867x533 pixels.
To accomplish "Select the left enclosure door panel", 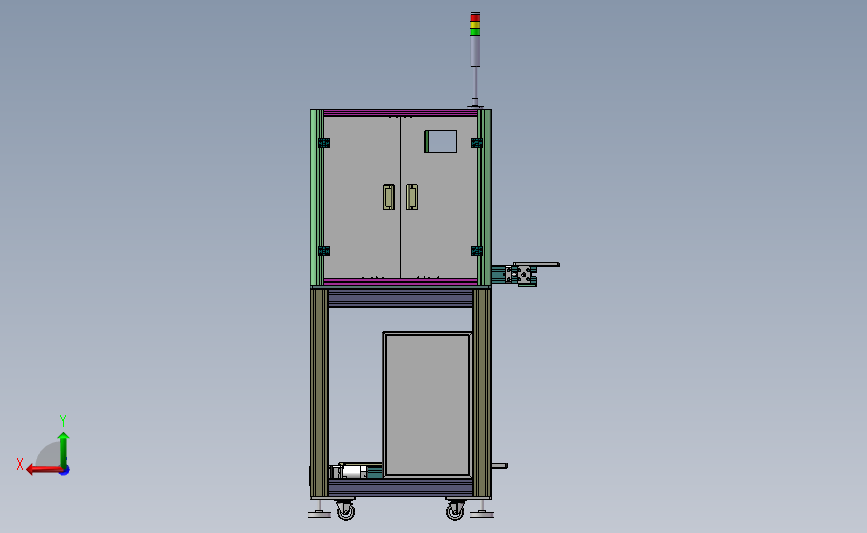I will click(362, 197).
